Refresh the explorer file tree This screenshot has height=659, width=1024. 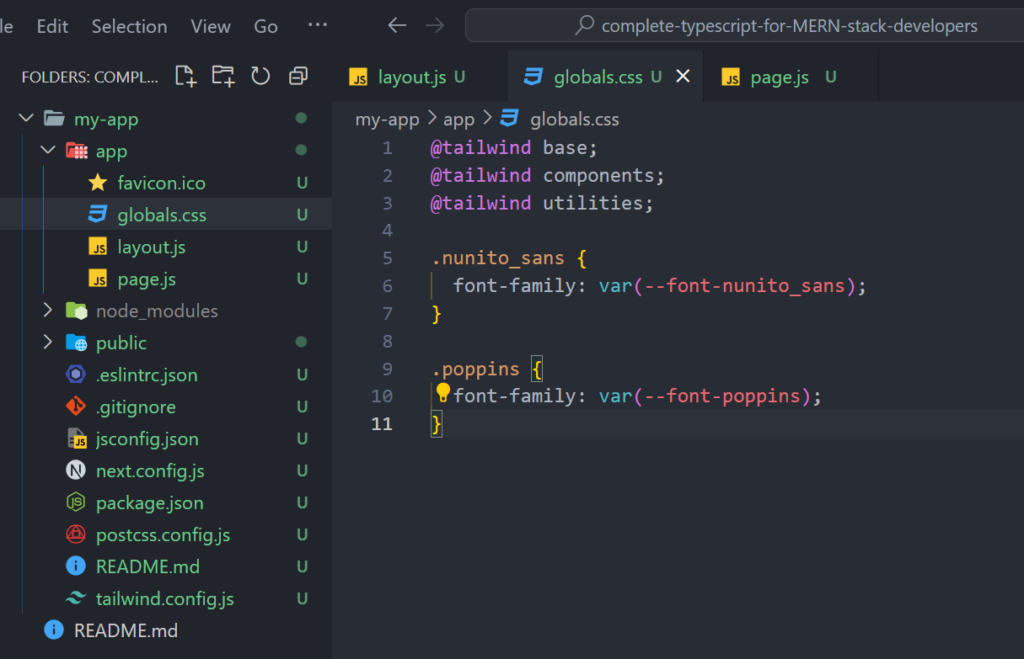(x=260, y=77)
